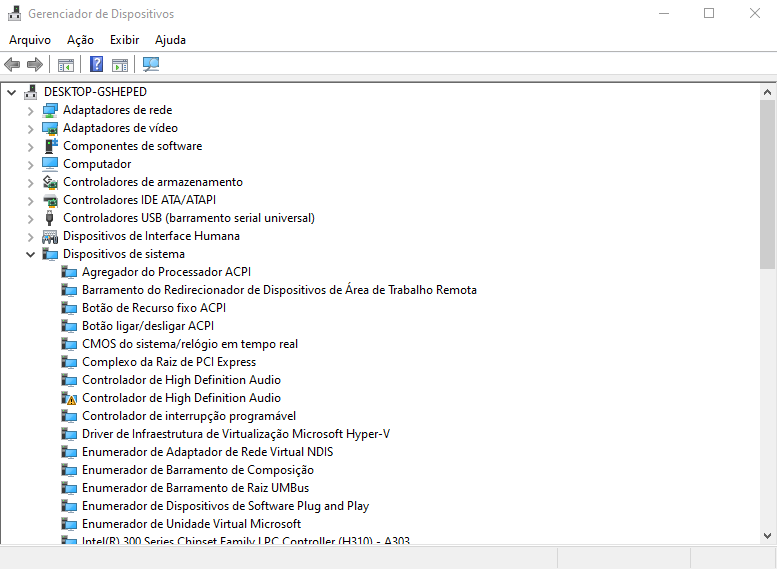Click the Device Manager title bar icon
777x569 pixels.
(14, 13)
